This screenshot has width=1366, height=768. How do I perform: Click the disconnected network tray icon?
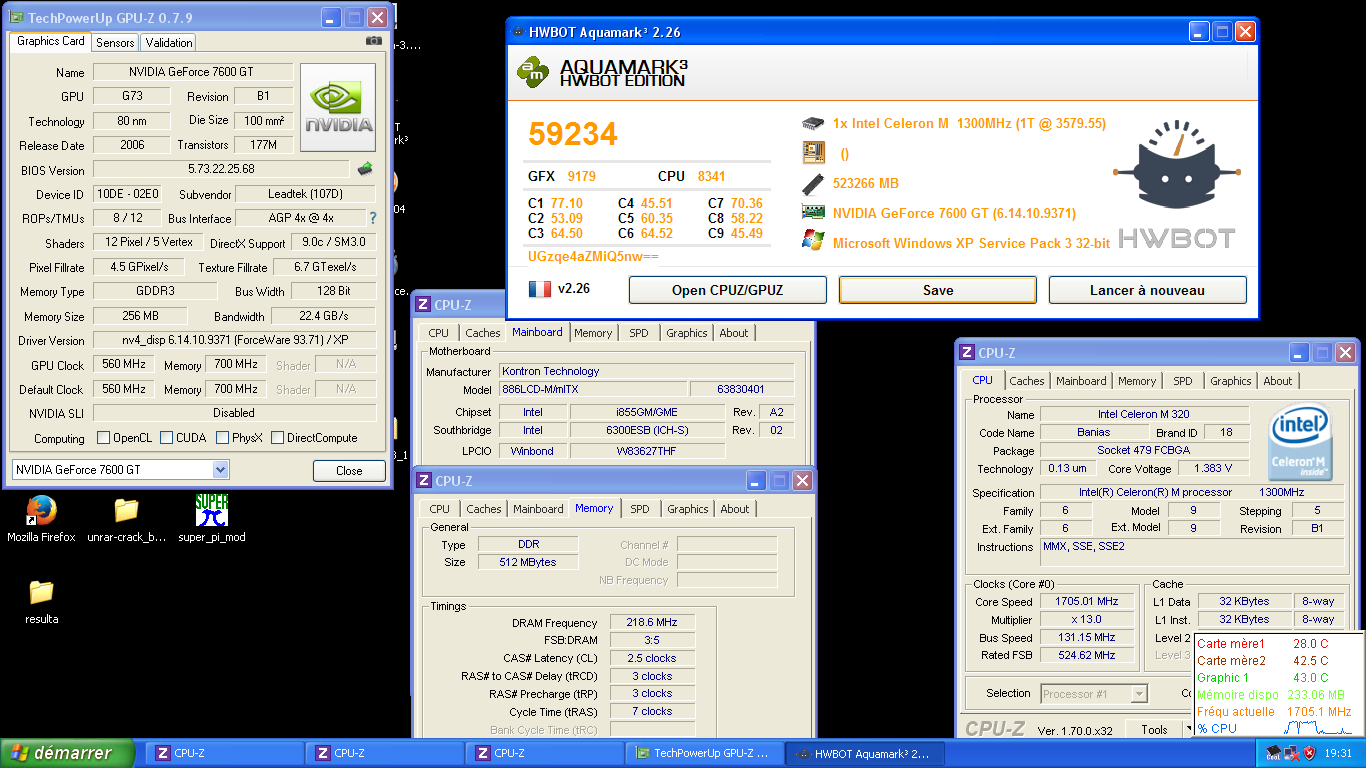click(x=1292, y=753)
